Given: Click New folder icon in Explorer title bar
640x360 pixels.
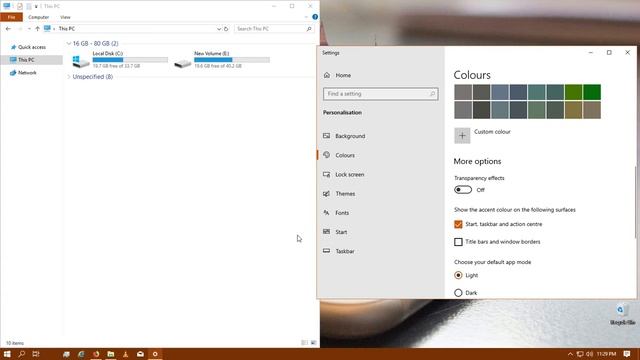Looking at the screenshot, I should click(x=29, y=6).
